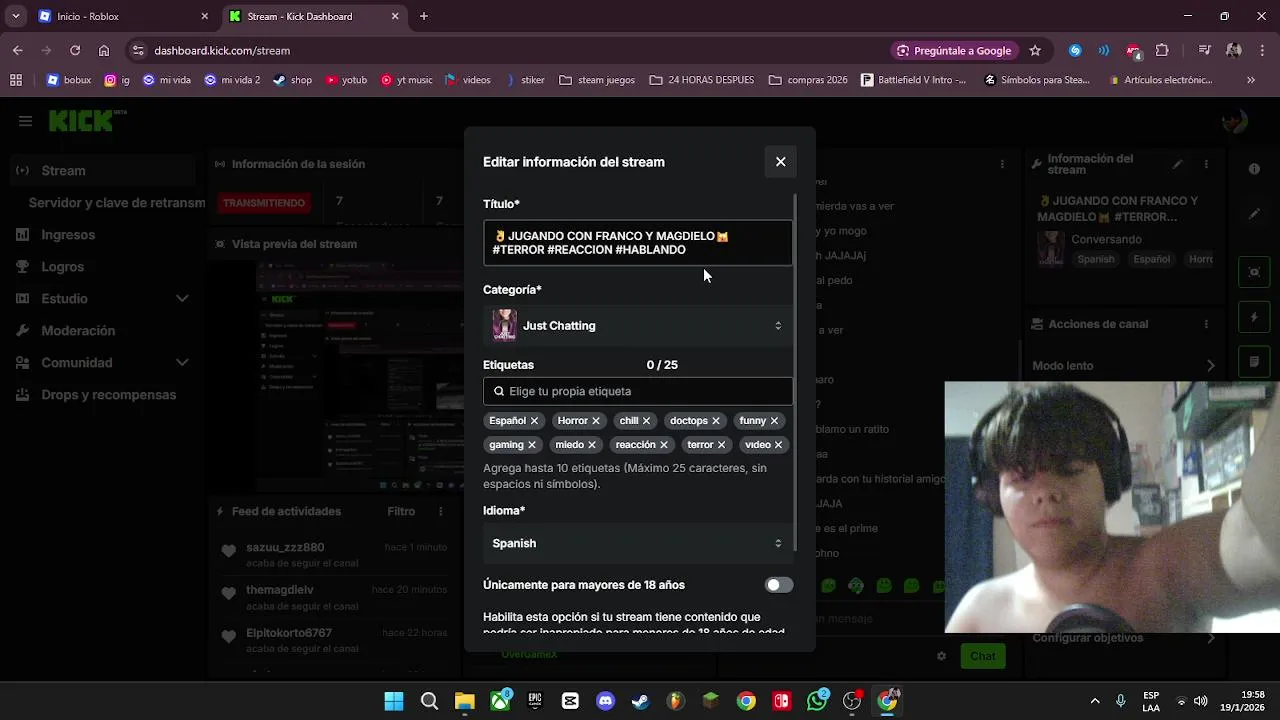Screen dimensions: 1280x720
Task: Toggle Únicamente para mayores de 18 años
Action: tap(779, 585)
